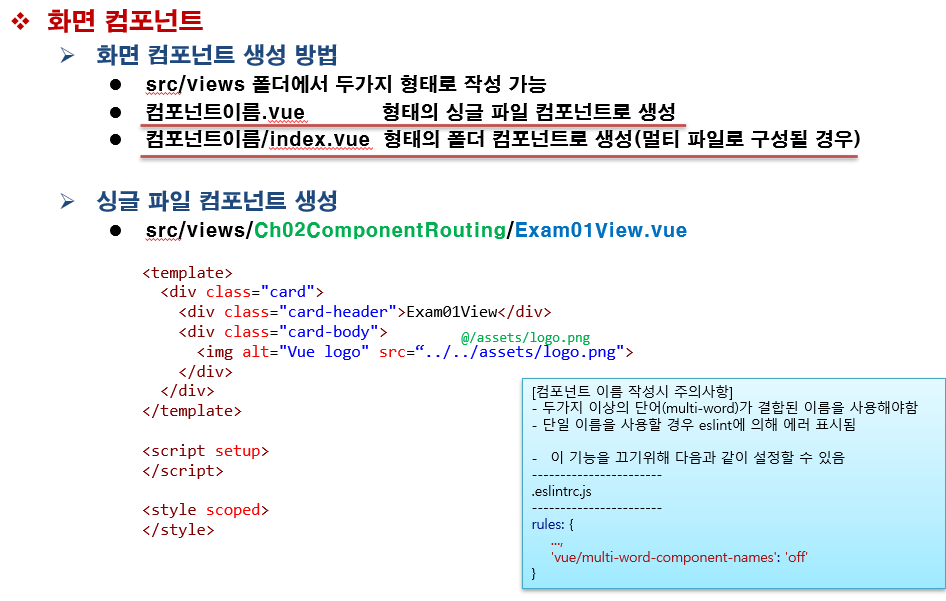Click the closing '</script>' tag
946x601 pixels.
tap(183, 471)
